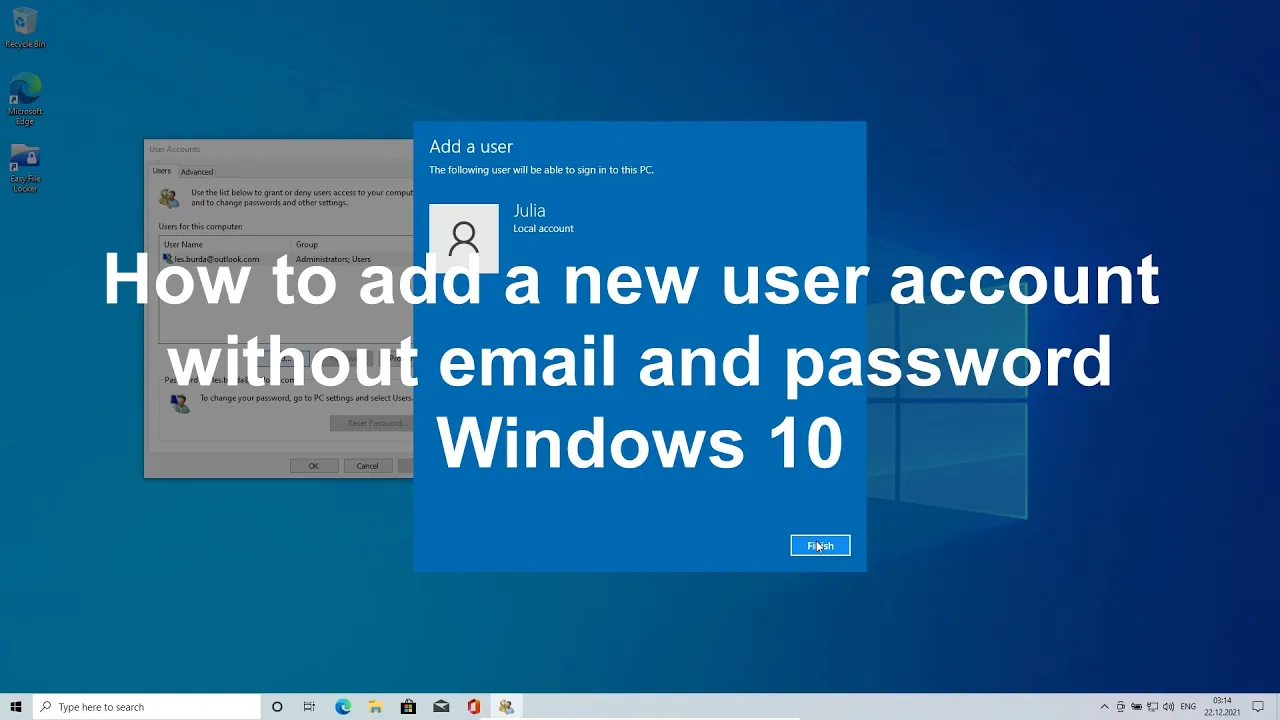Screen dimensions: 1280x720
Task: Open the volume control in the tray
Action: [x=1168, y=707]
